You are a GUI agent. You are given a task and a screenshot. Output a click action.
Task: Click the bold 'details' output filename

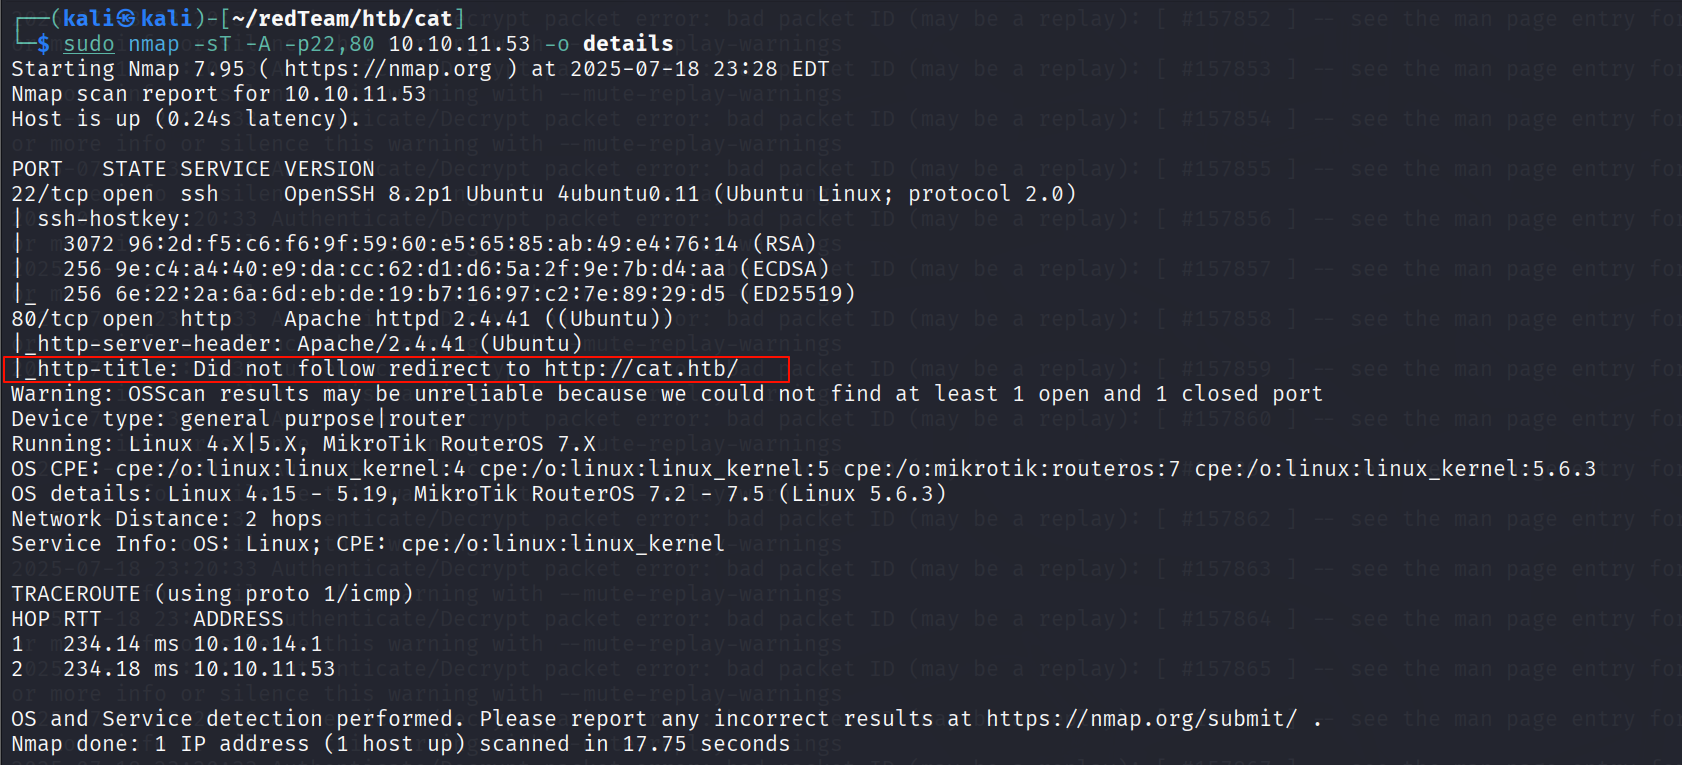click(x=628, y=44)
